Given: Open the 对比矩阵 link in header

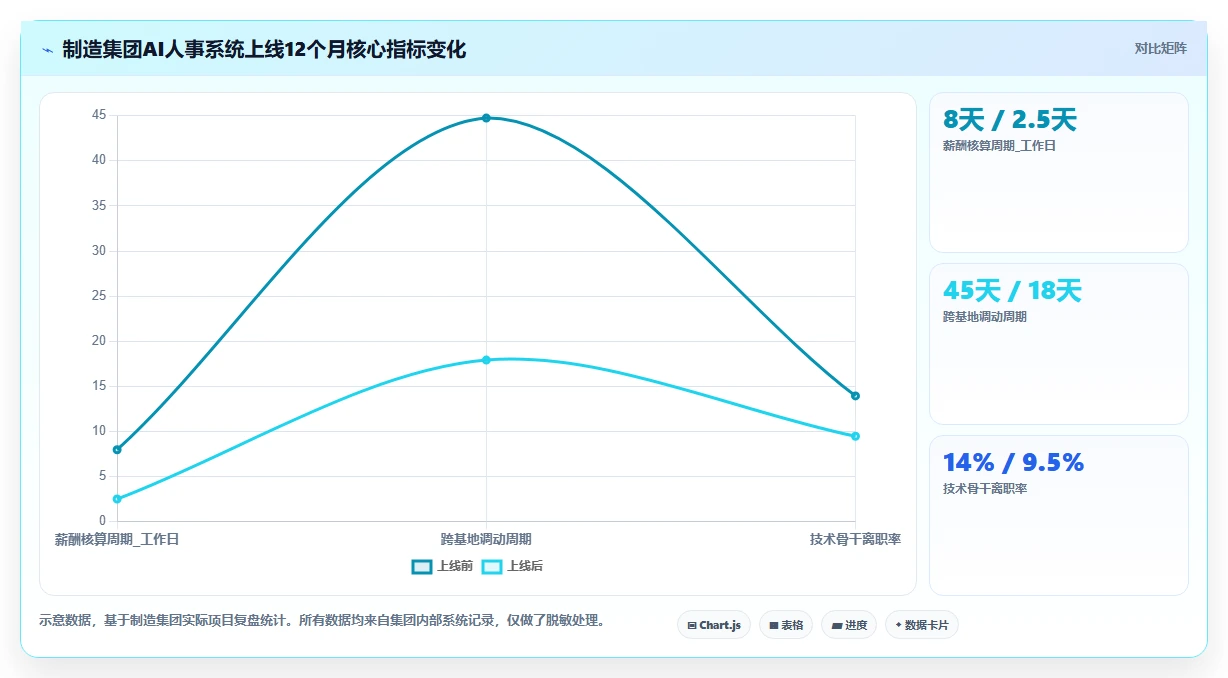Looking at the screenshot, I should pos(1160,49).
